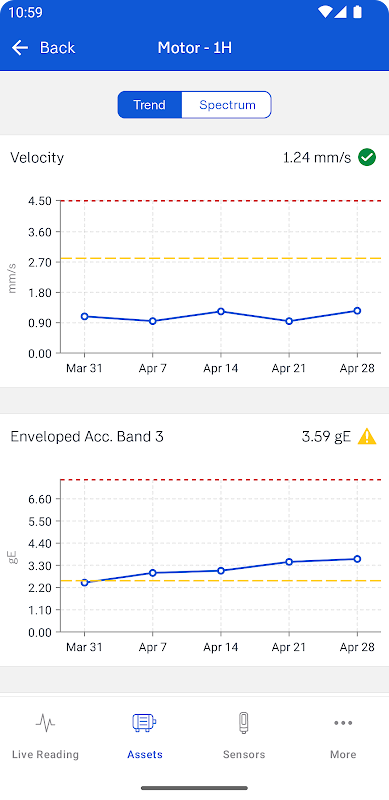
Task: Tap the Motor - 1H title
Action: tap(194, 48)
